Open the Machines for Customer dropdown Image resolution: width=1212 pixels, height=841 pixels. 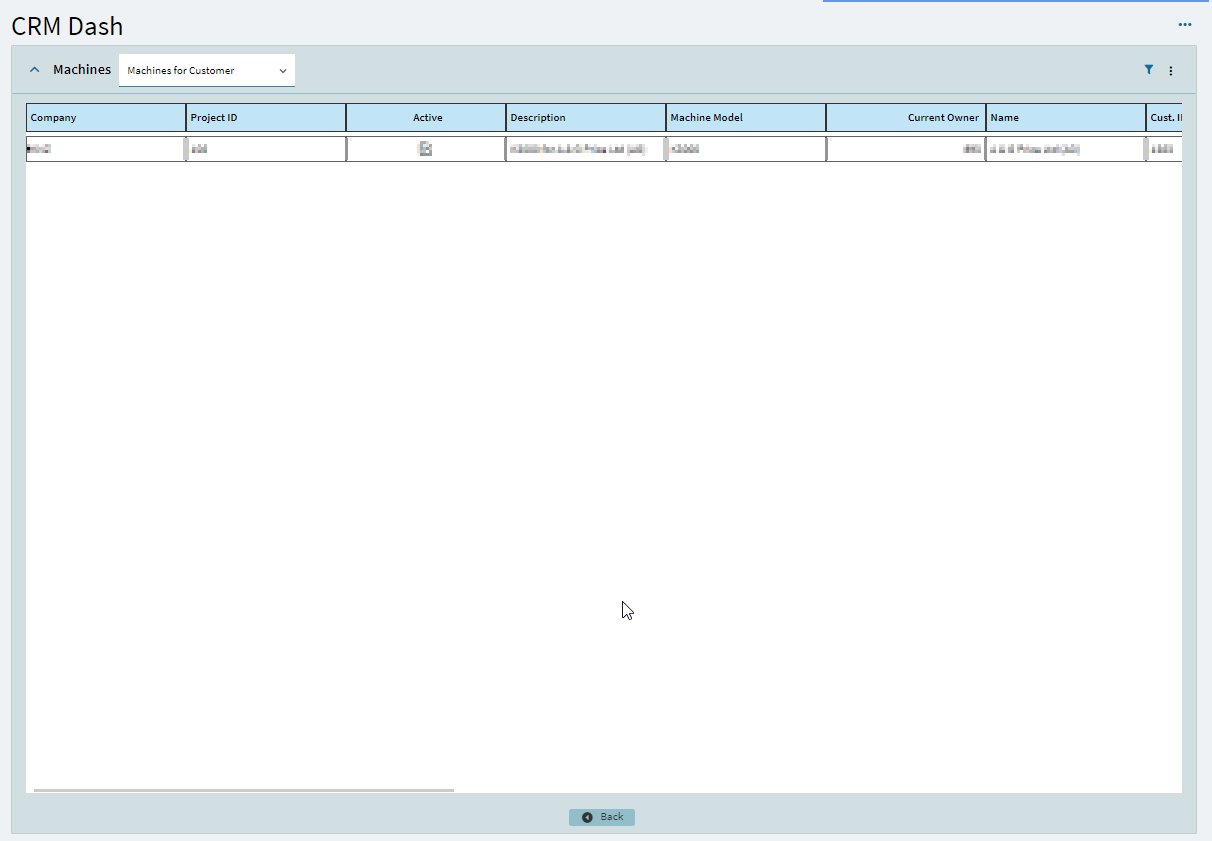207,71
